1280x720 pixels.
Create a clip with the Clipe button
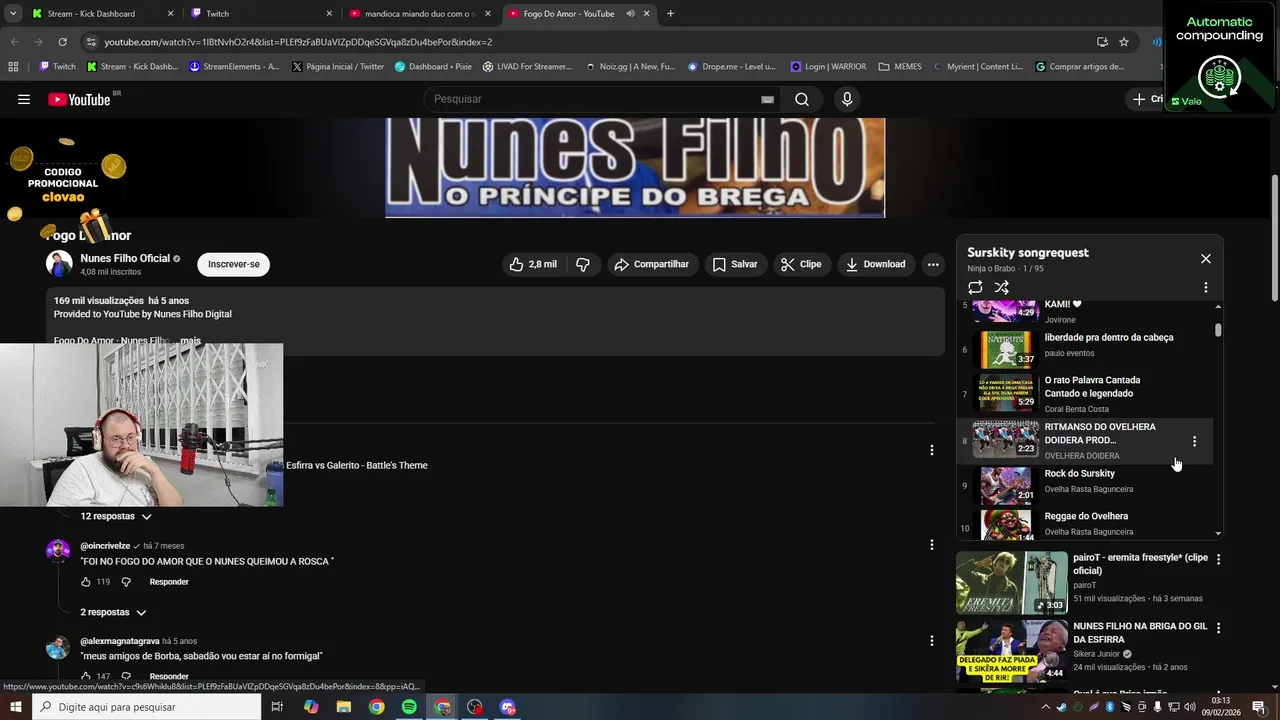(801, 264)
